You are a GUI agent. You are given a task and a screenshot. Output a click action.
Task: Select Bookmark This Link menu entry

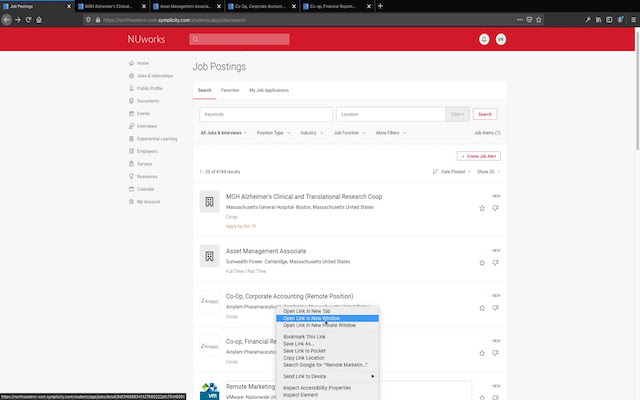[327, 337]
